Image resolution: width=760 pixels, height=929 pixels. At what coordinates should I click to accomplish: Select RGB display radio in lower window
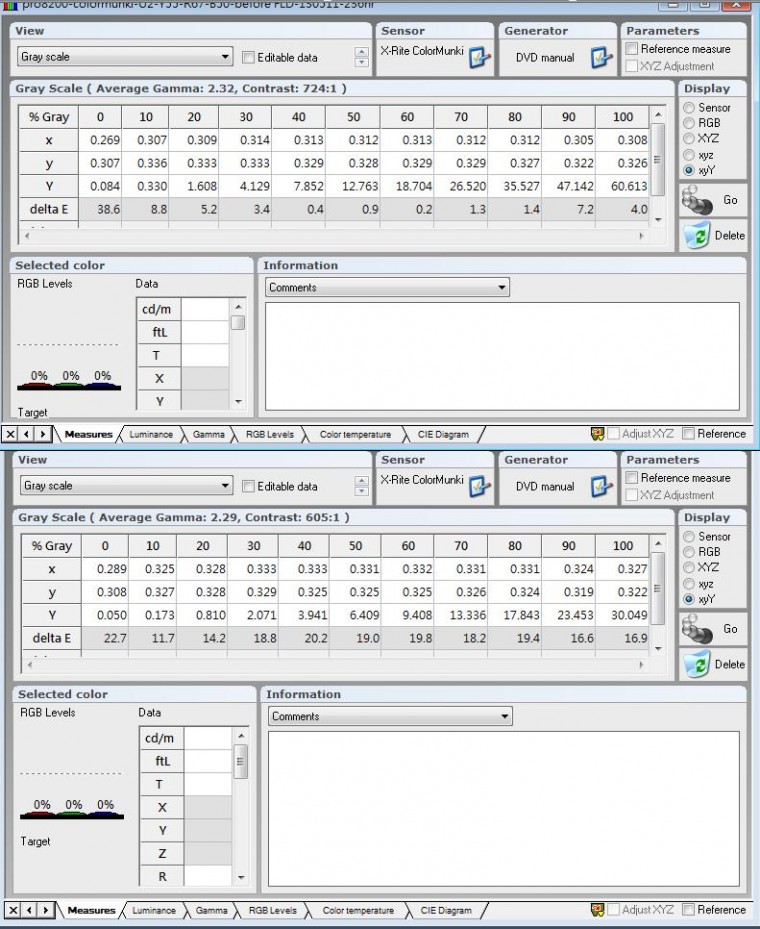tap(689, 552)
